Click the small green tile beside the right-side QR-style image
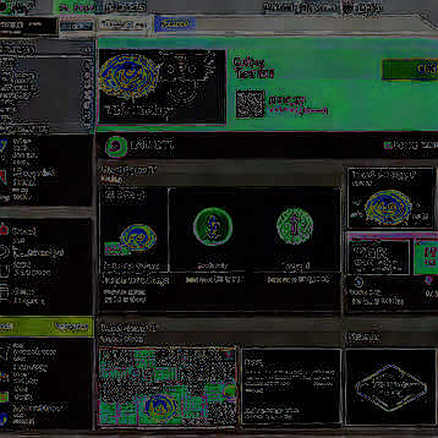Image resolution: width=438 pixels, height=438 pixels. click(427, 256)
